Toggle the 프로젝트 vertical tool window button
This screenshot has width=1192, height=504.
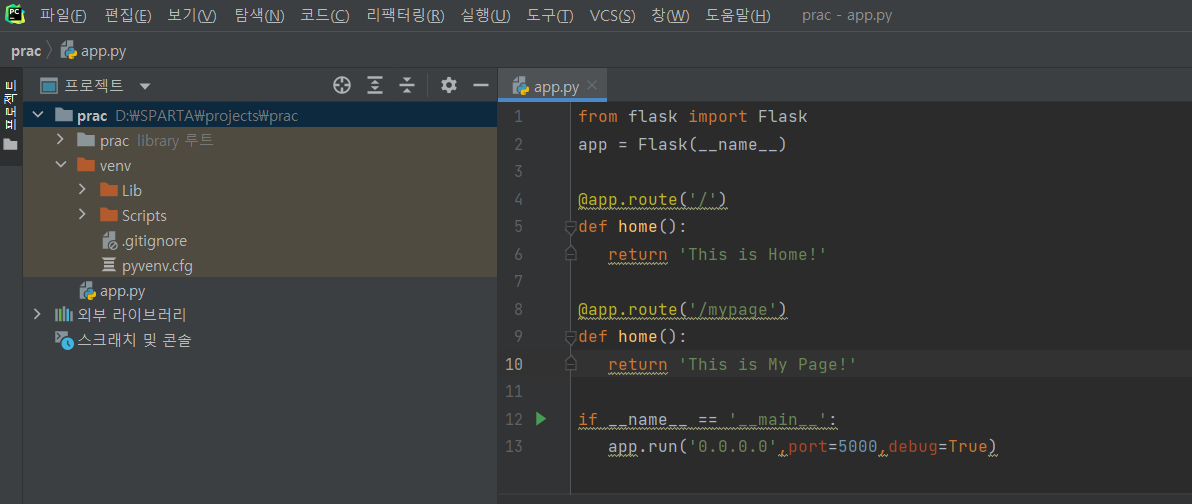pos(11,104)
